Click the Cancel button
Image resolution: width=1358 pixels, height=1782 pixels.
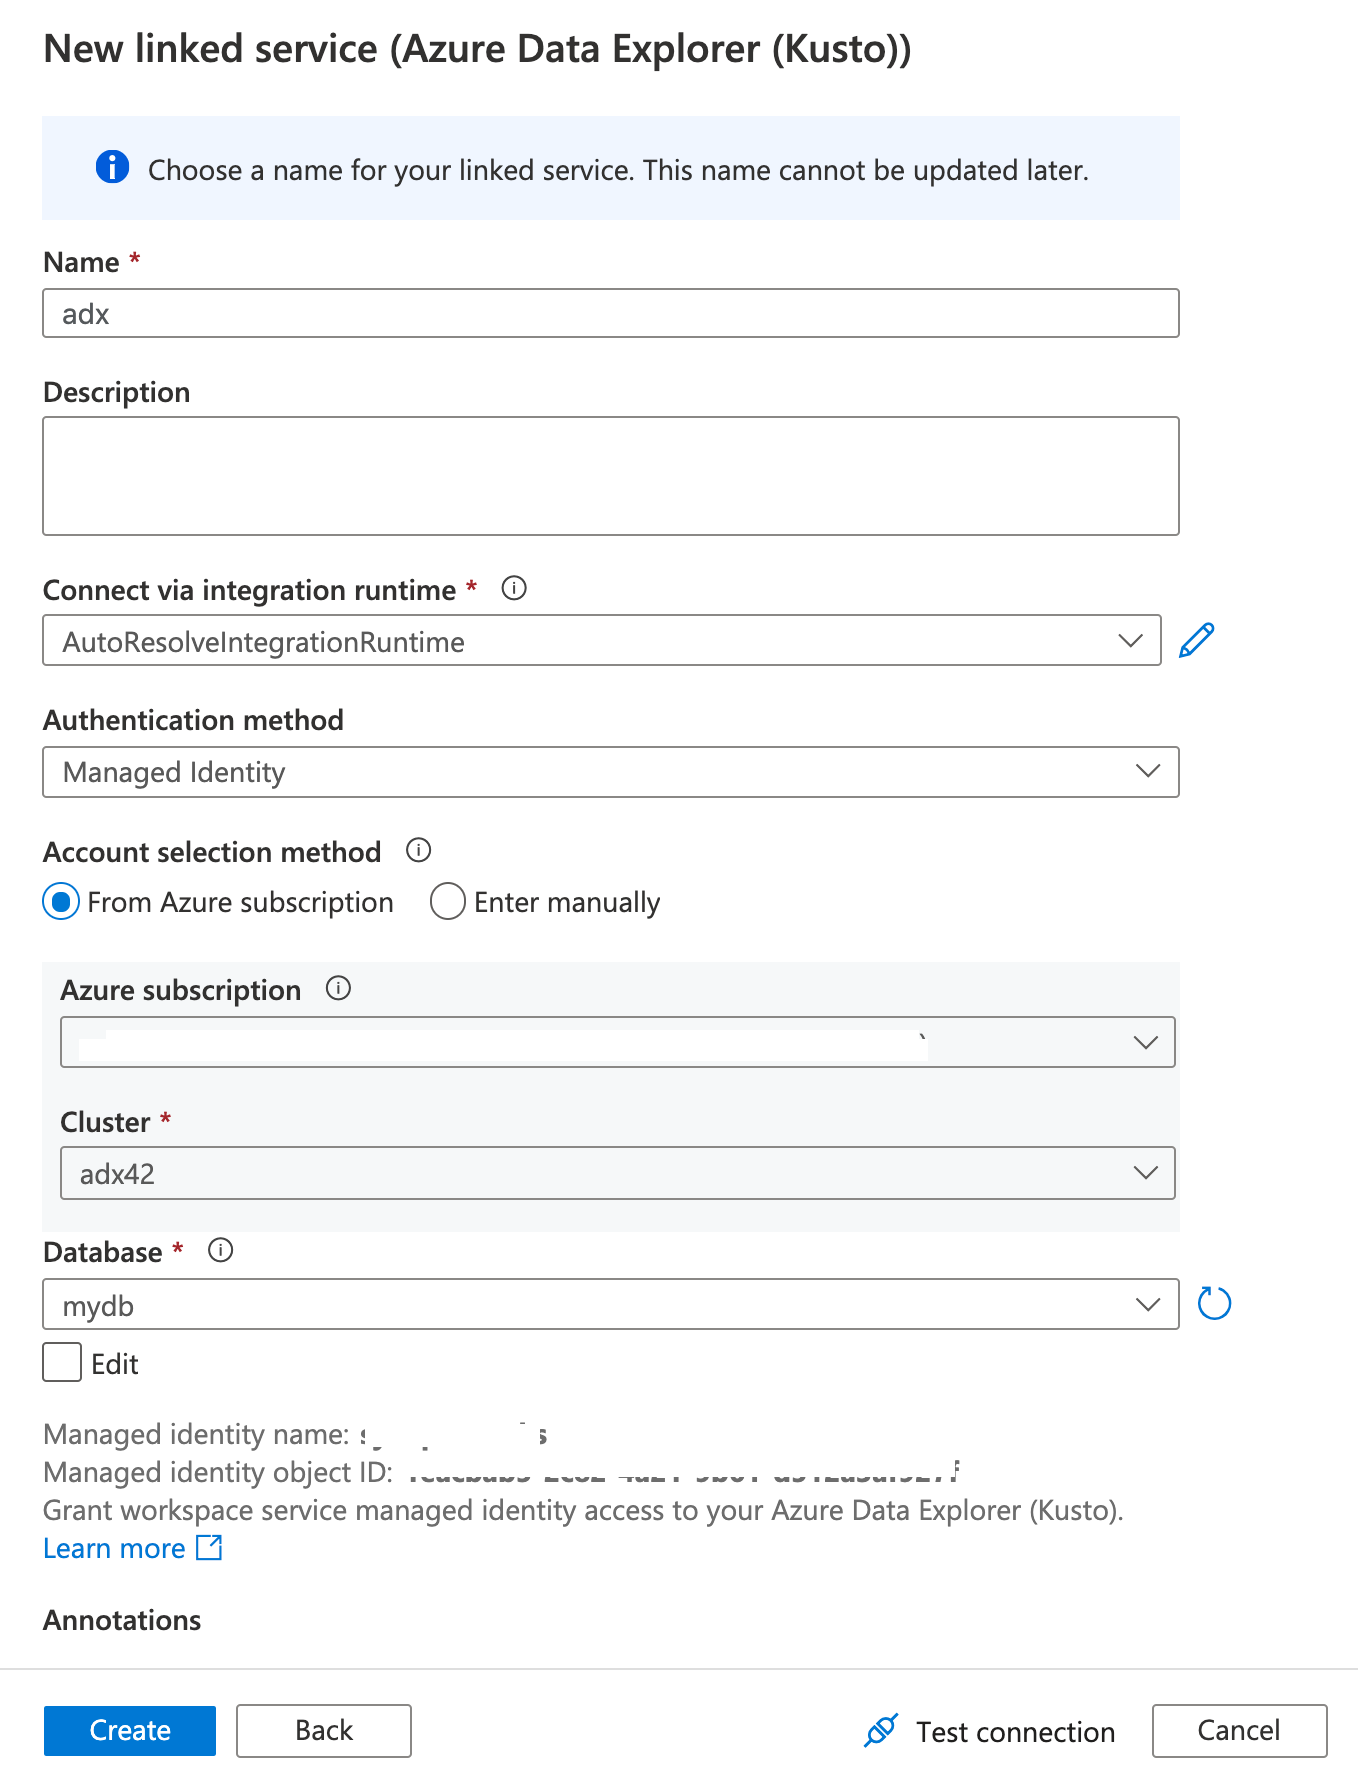click(1238, 1730)
